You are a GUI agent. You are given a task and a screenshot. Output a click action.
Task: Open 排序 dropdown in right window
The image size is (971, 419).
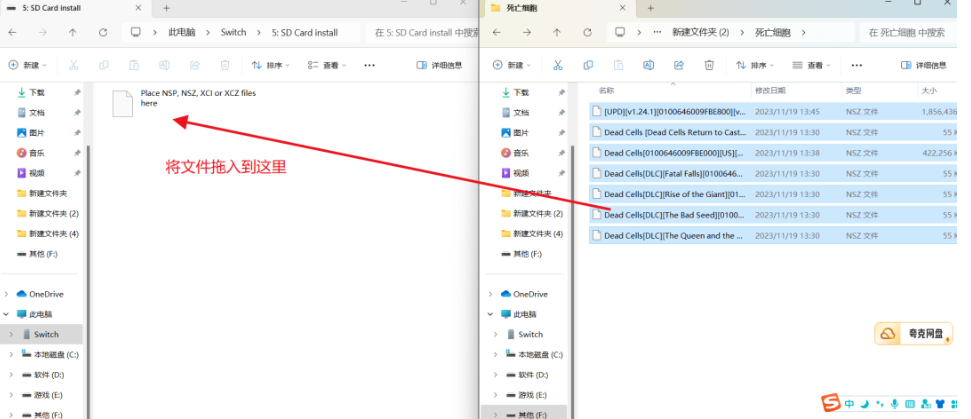(x=754, y=65)
